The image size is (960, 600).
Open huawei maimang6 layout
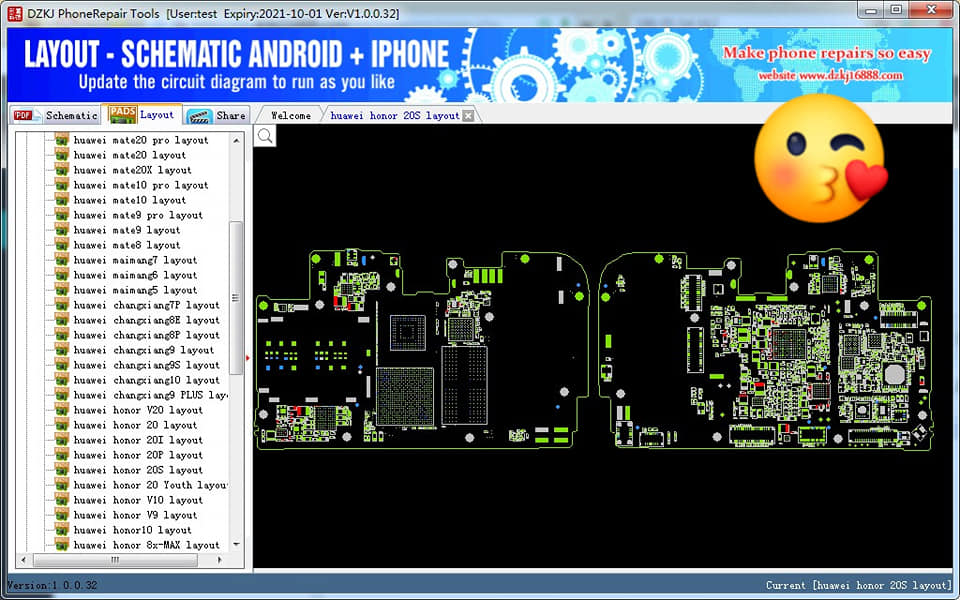click(x=135, y=275)
